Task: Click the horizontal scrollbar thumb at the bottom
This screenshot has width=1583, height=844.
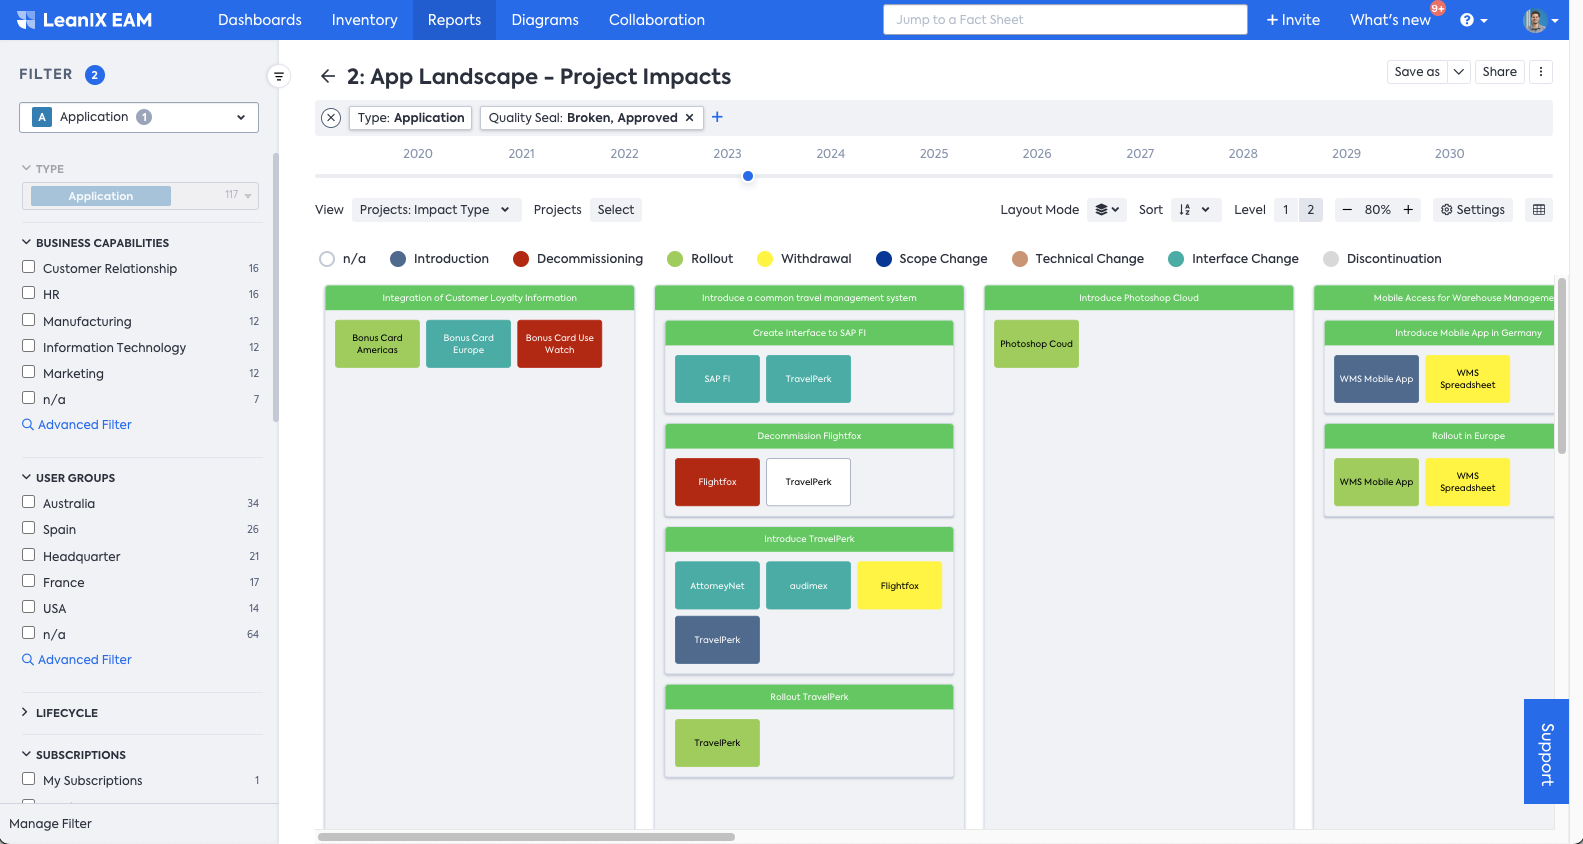Action: click(526, 837)
